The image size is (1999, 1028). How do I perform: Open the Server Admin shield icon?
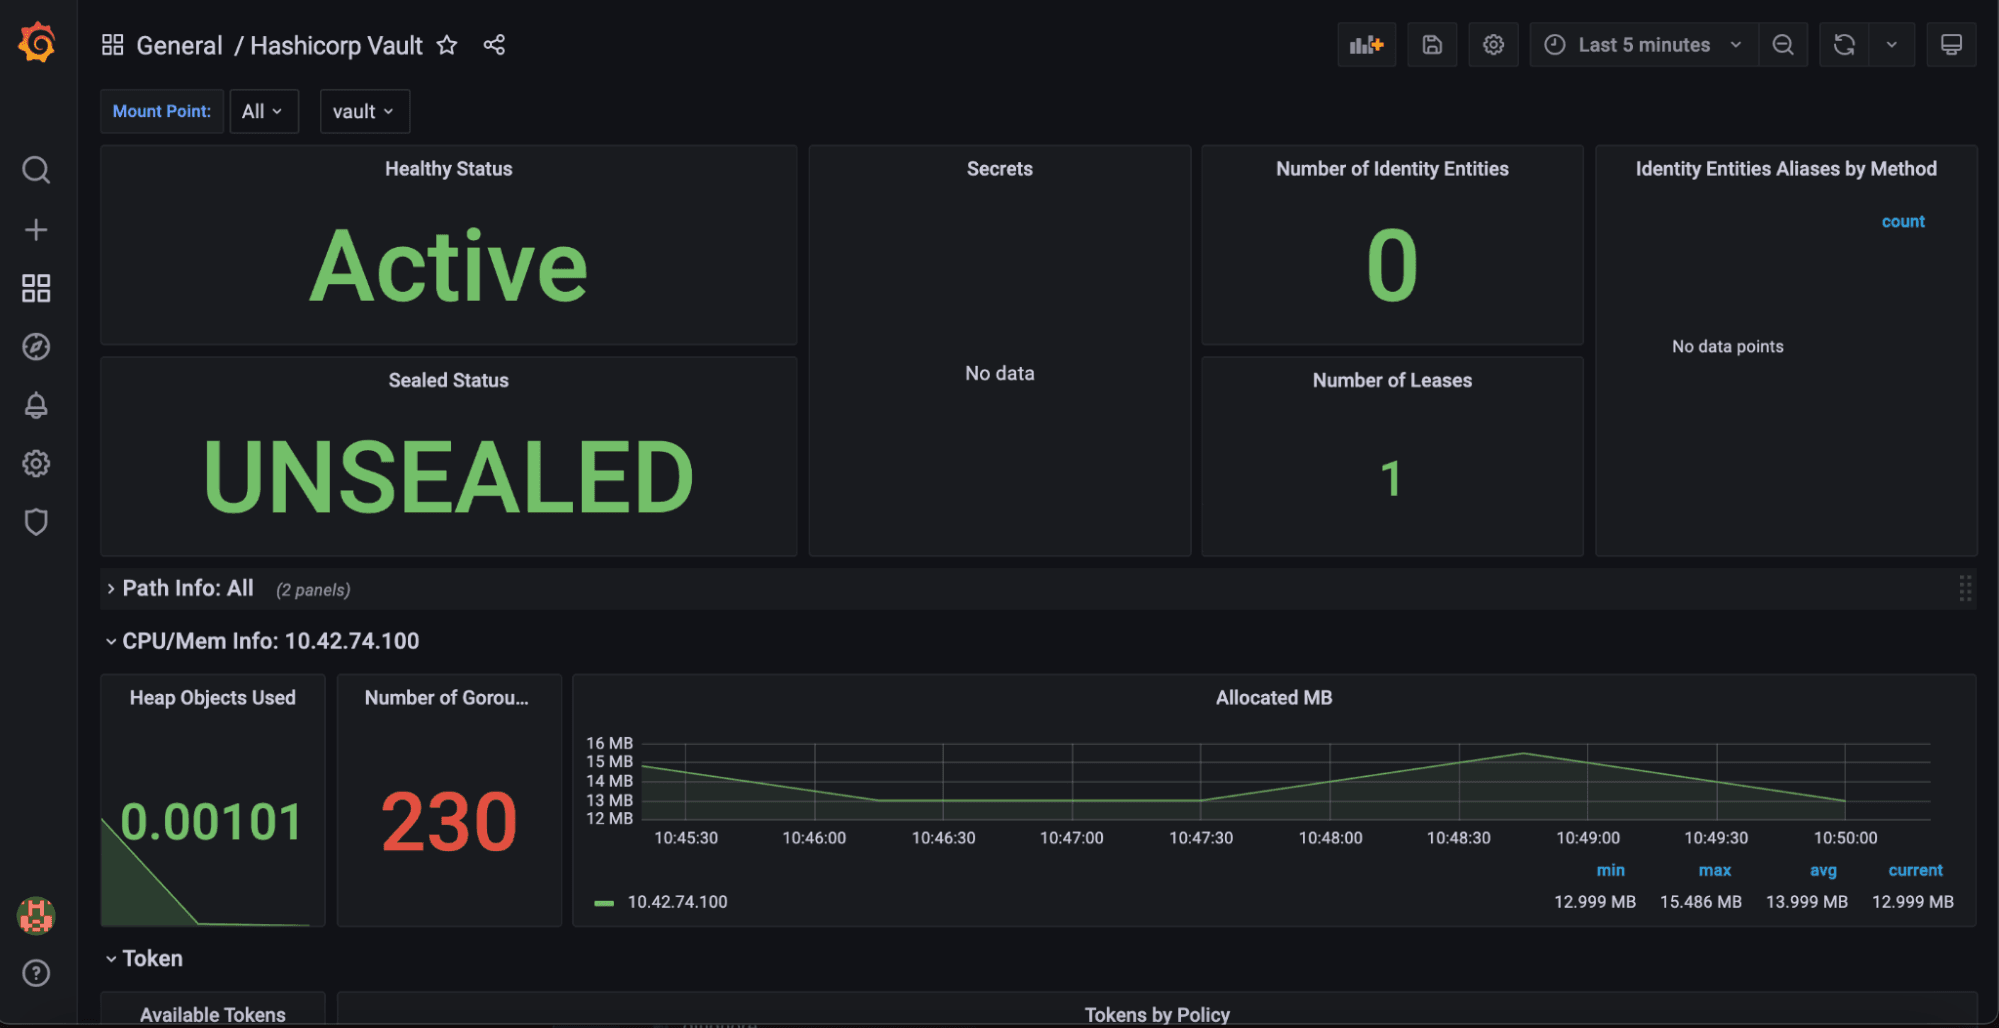click(36, 522)
